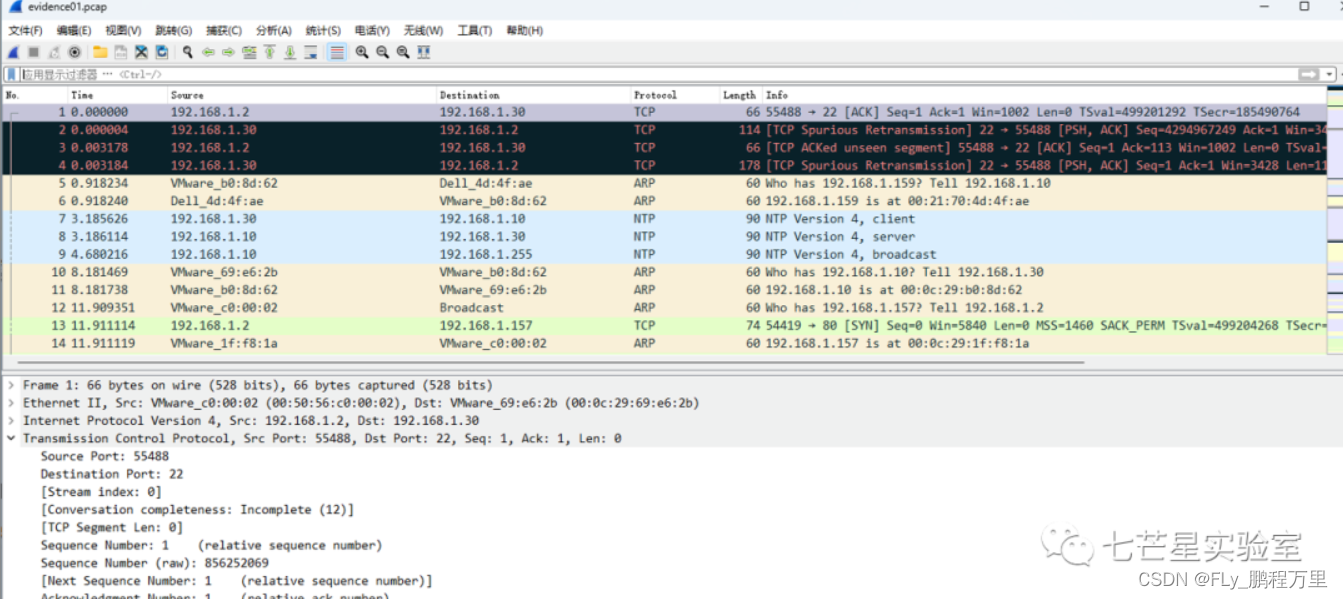Go to next packet green right arrow
The height and width of the screenshot is (599, 1343).
pyautogui.click(x=228, y=52)
